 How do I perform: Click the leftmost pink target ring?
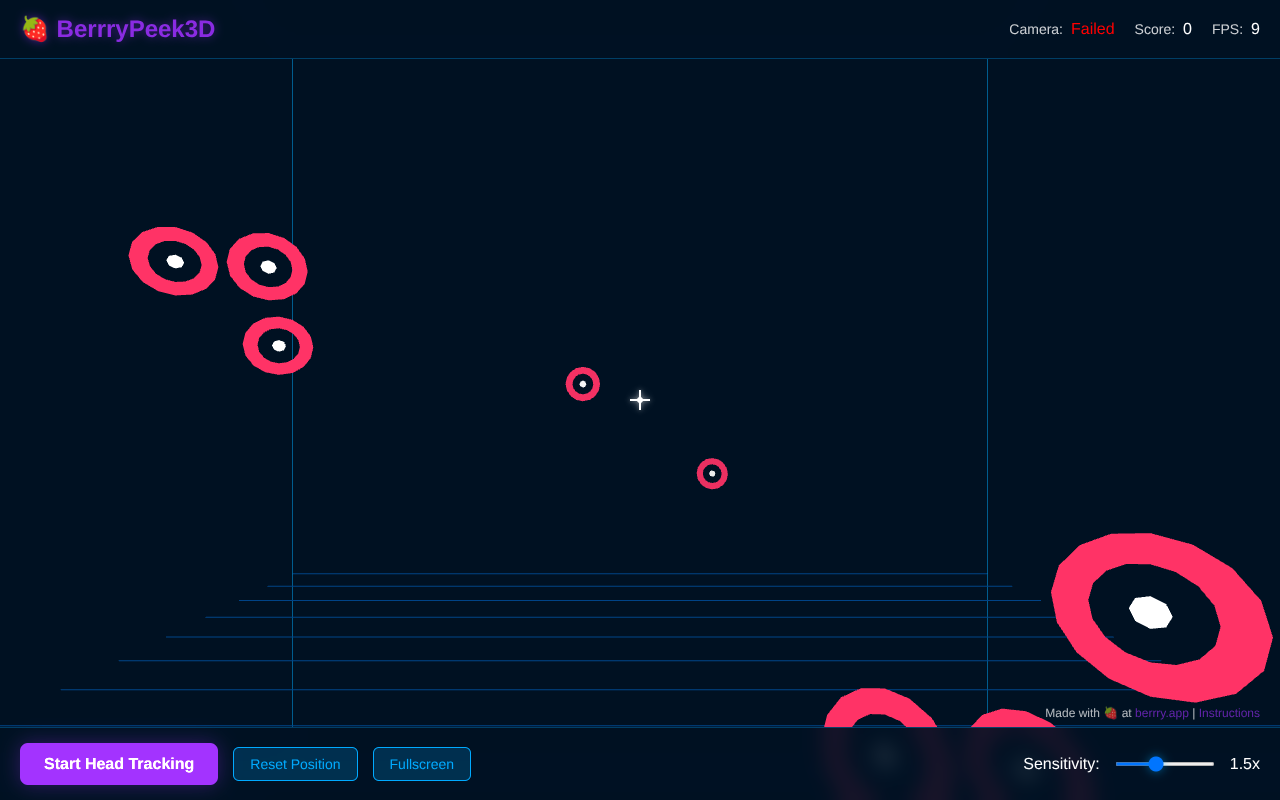173,260
